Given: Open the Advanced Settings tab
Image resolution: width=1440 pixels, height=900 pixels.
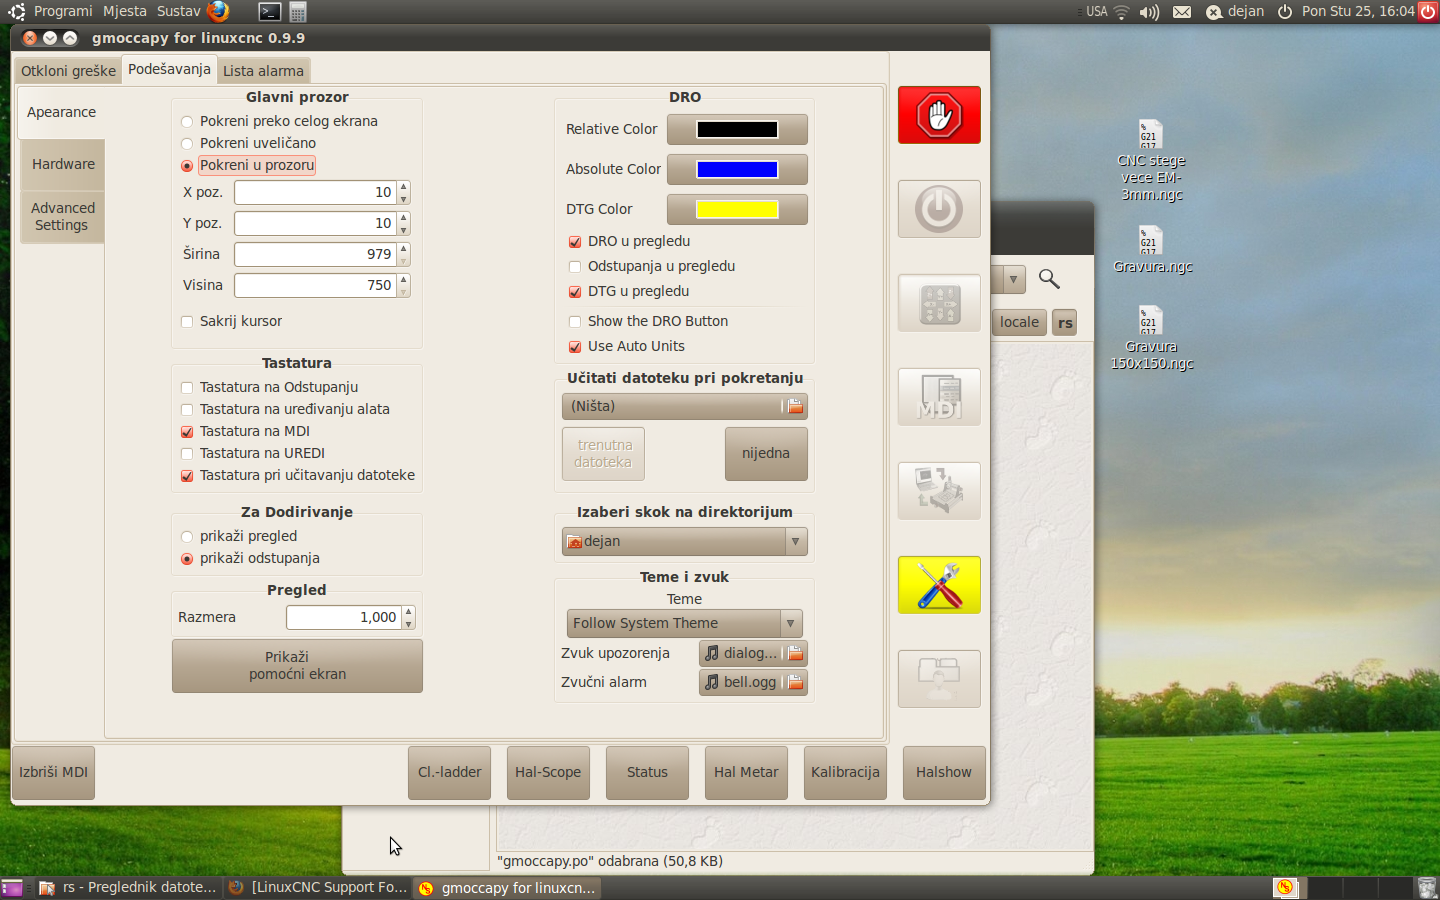Looking at the screenshot, I should tap(63, 217).
